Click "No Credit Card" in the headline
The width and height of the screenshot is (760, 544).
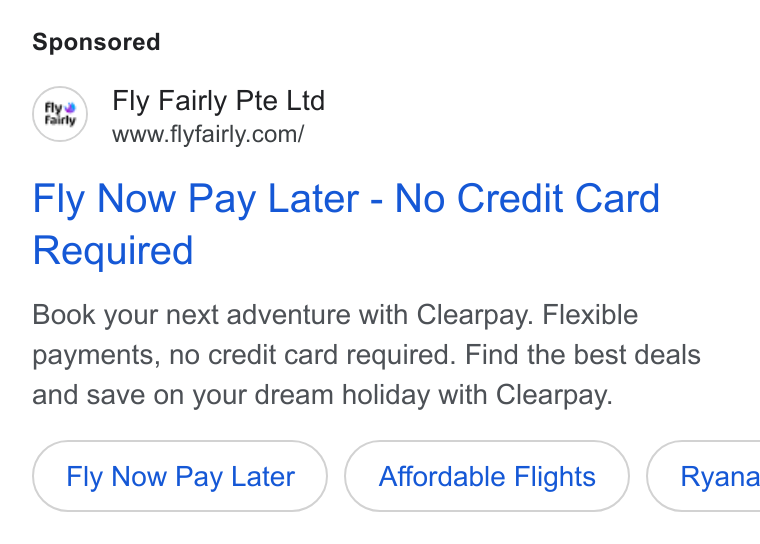(x=527, y=198)
